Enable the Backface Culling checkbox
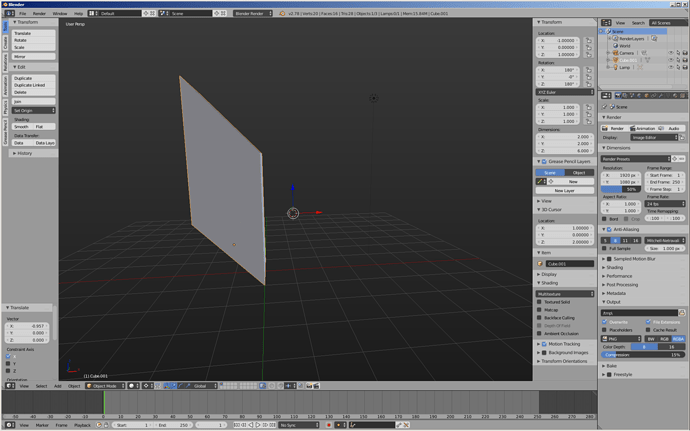Image resolution: width=690 pixels, height=431 pixels. [x=539, y=317]
